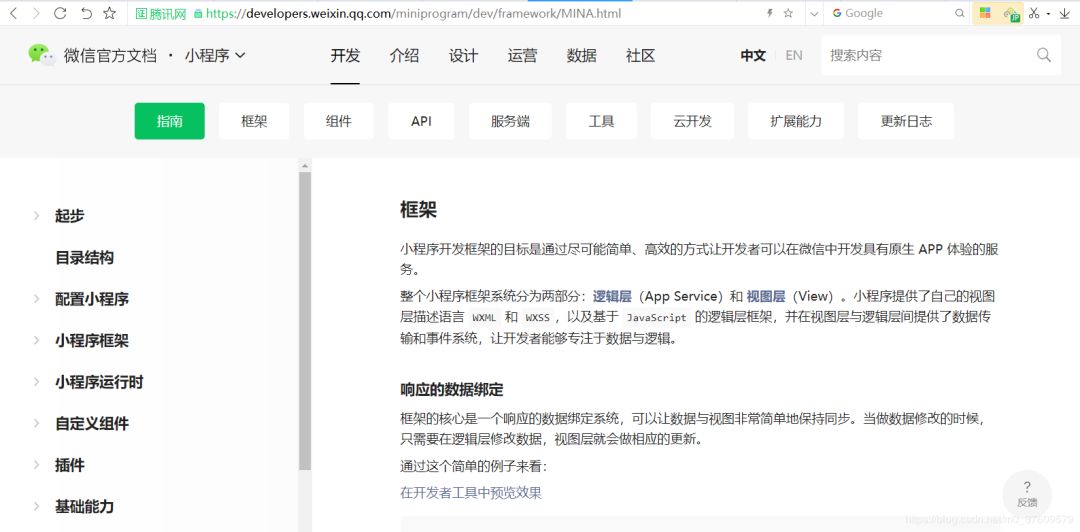Click the lightning speed-mode icon in address bar
The width and height of the screenshot is (1080, 532).
(769, 13)
